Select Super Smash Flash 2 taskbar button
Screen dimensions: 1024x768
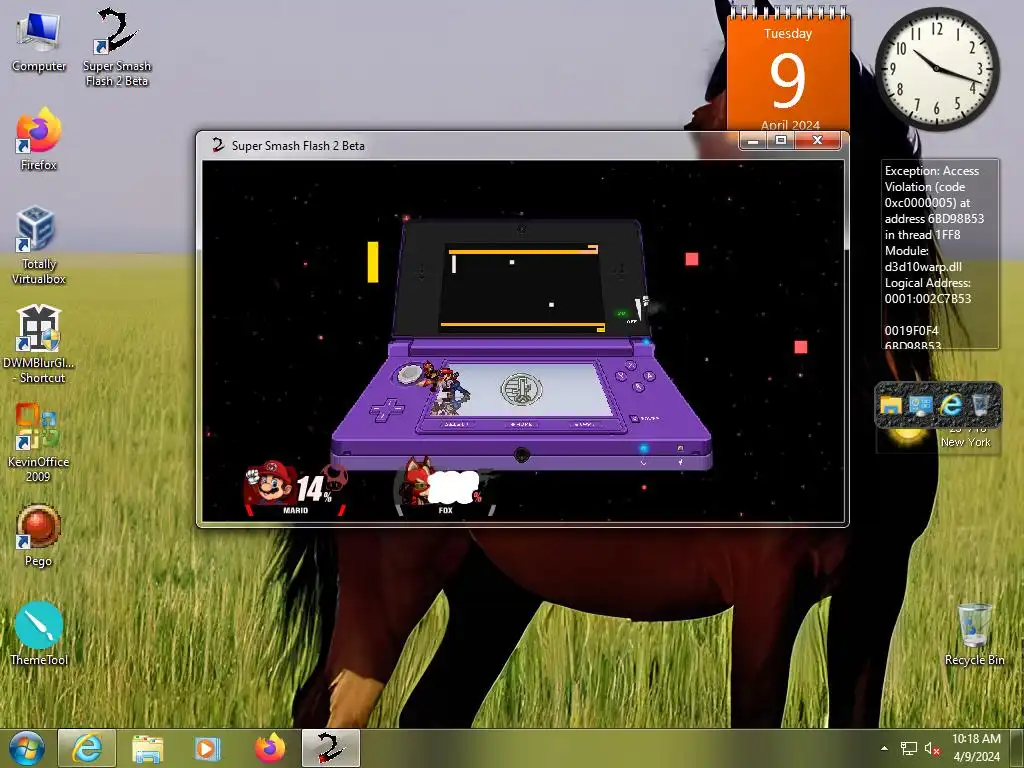(x=330, y=748)
